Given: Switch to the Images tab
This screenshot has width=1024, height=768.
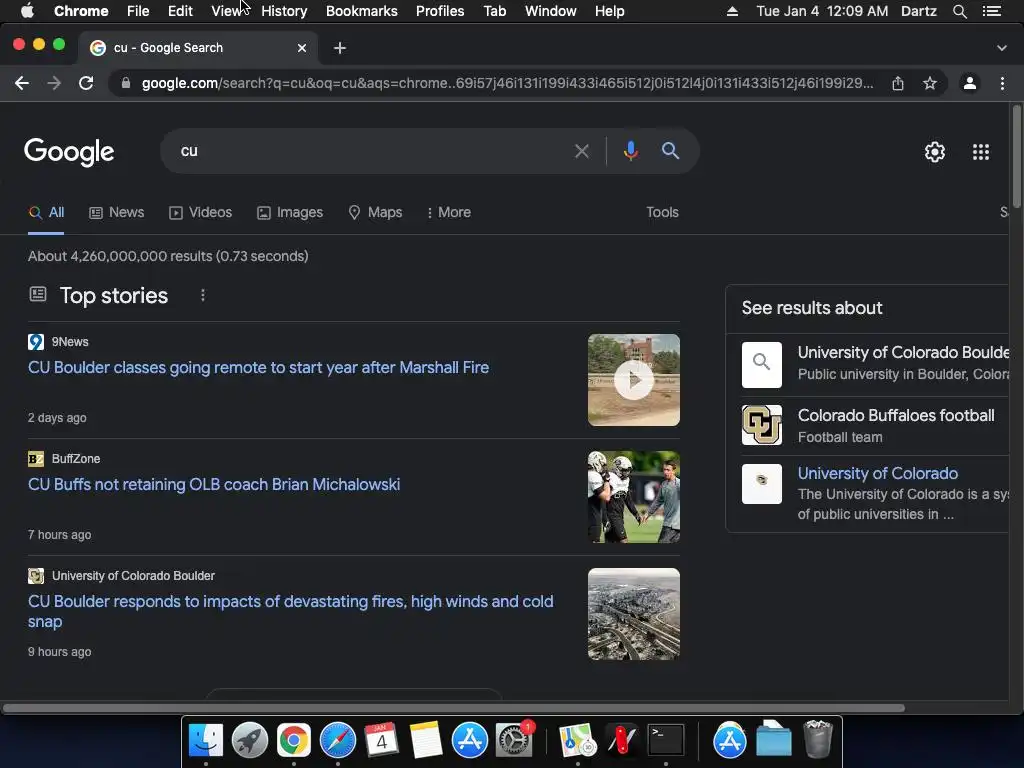Looking at the screenshot, I should [290, 212].
